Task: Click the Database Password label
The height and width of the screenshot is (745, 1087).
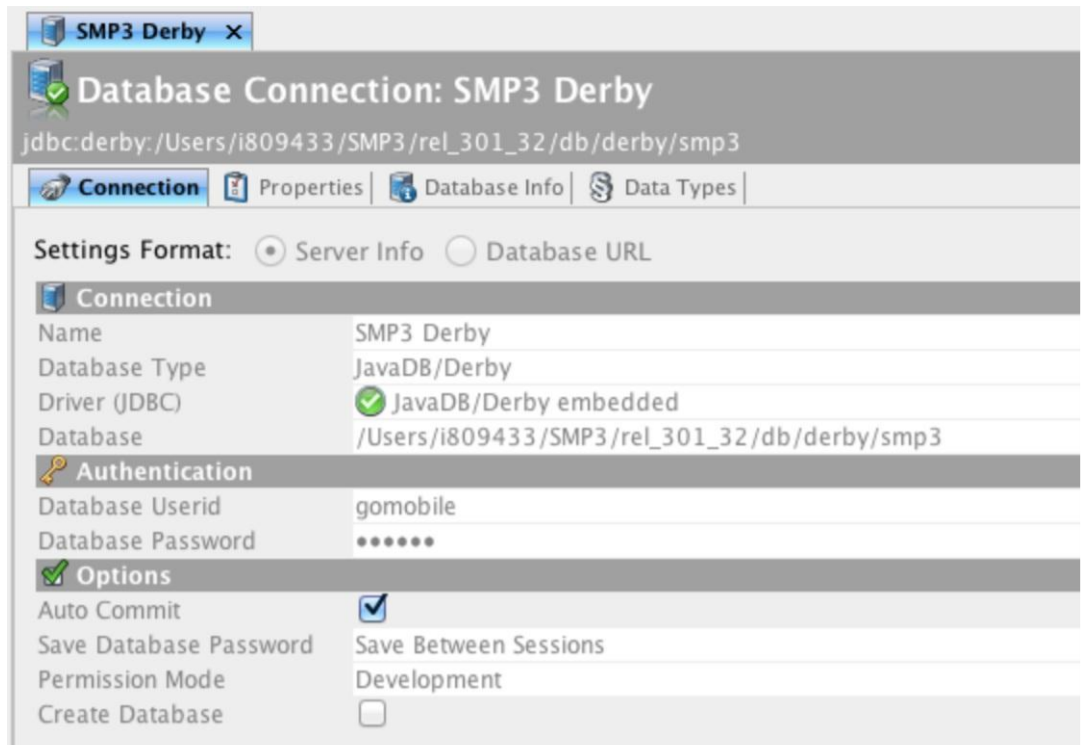Action: [x=147, y=541]
